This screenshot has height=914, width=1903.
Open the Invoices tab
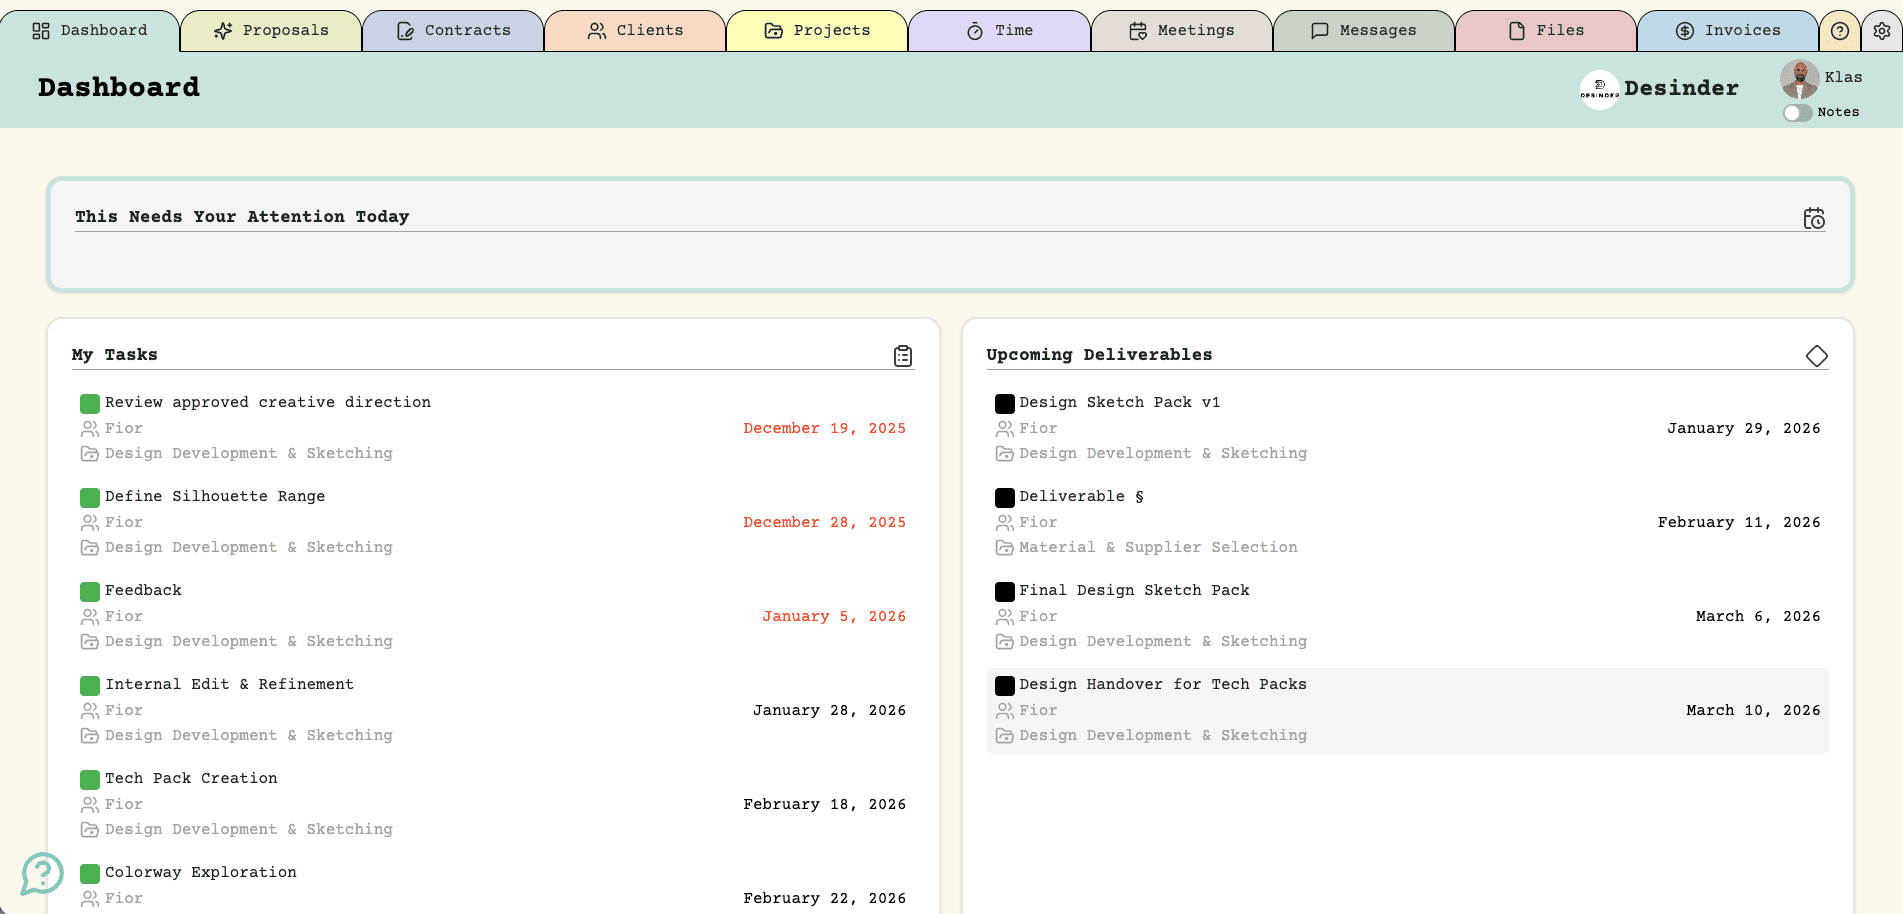click(1727, 30)
